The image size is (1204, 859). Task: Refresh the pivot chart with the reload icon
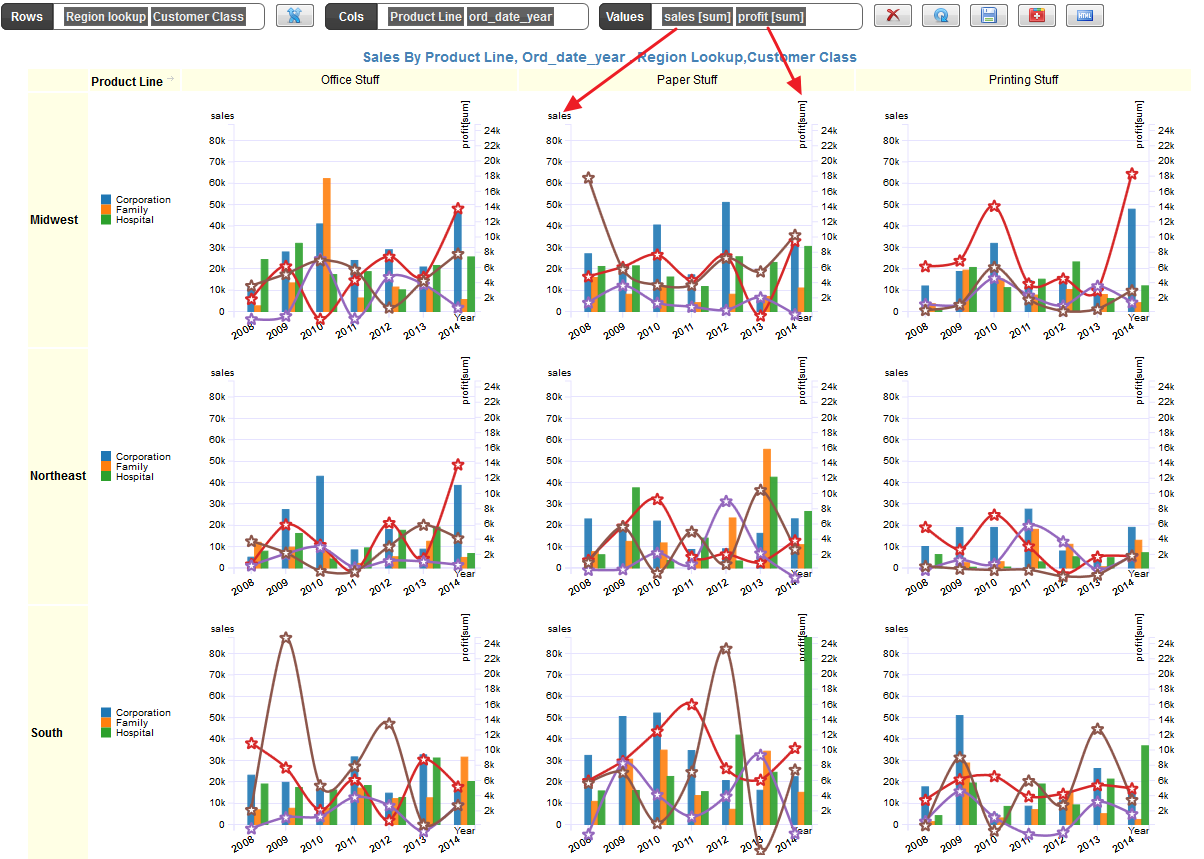click(940, 16)
